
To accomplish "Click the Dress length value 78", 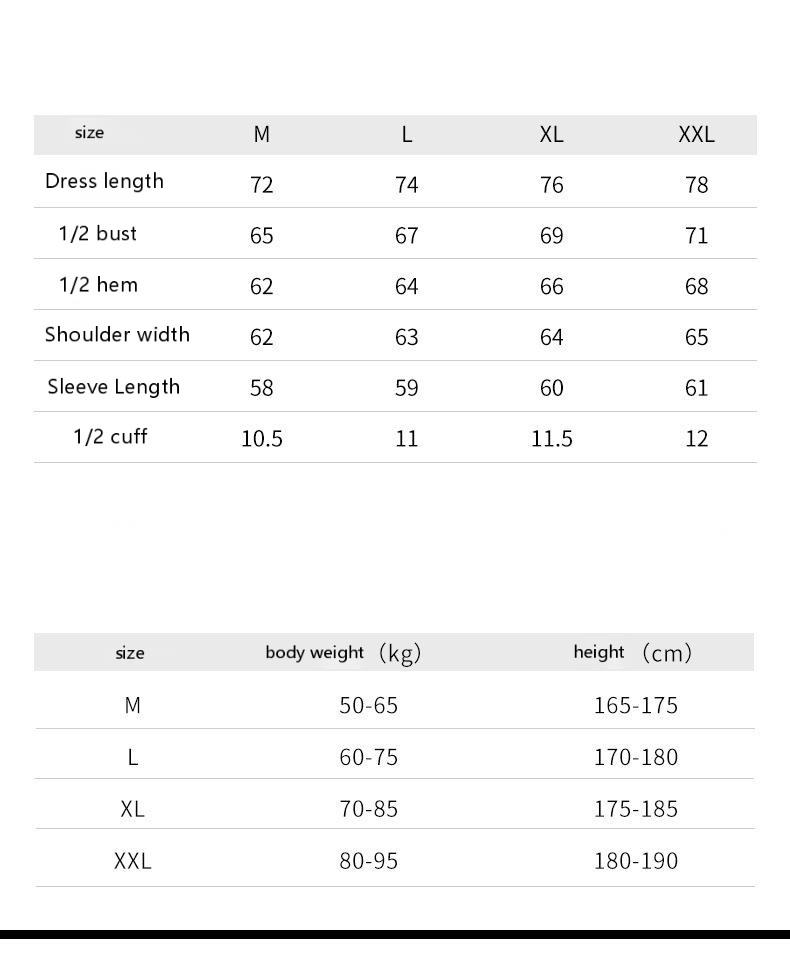I will [x=696, y=185].
